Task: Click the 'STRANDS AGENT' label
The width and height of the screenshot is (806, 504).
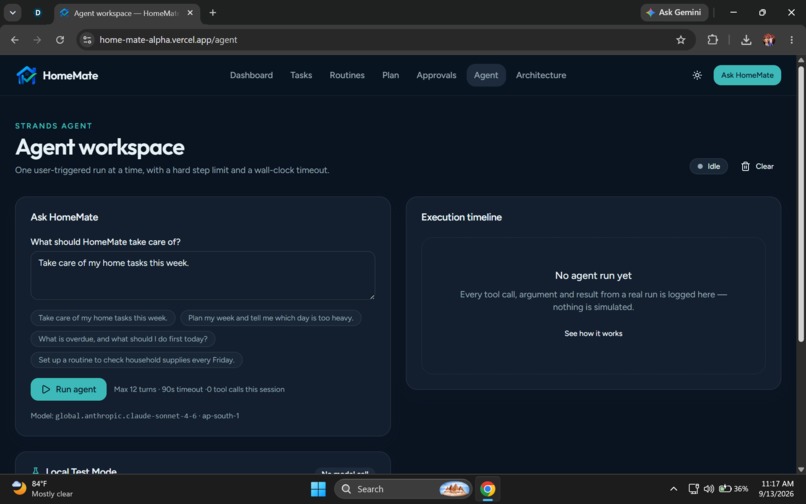Action: tap(53, 126)
